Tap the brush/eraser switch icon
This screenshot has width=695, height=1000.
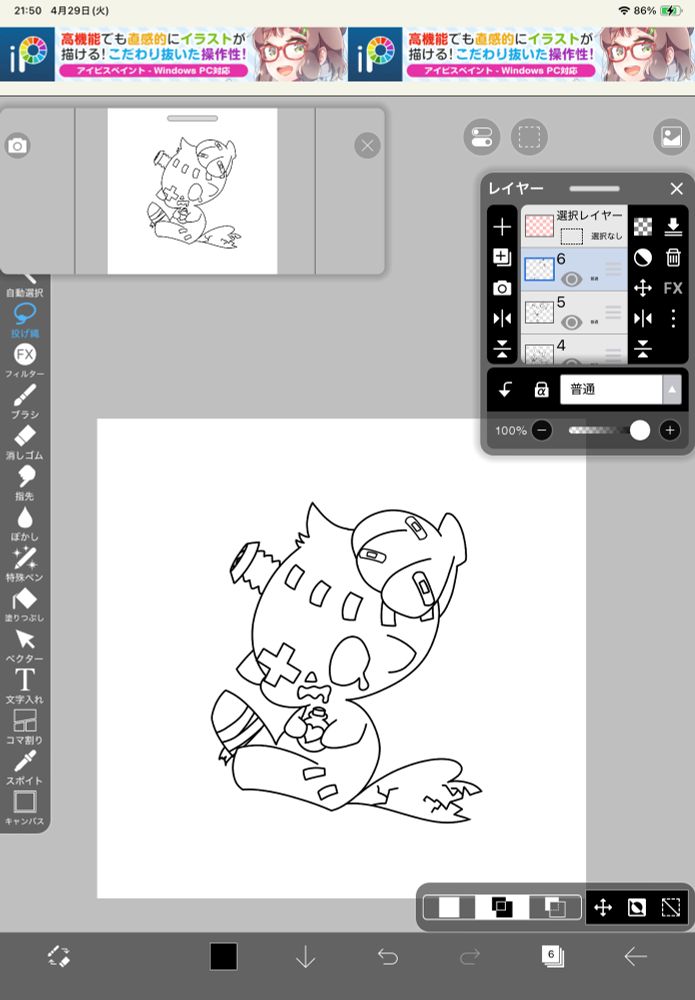pyautogui.click(x=59, y=957)
